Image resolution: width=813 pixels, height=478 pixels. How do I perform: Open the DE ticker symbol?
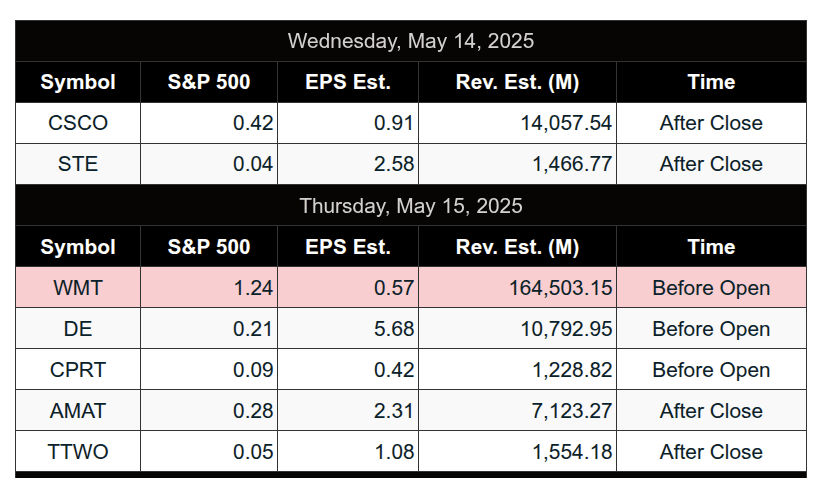coord(78,329)
